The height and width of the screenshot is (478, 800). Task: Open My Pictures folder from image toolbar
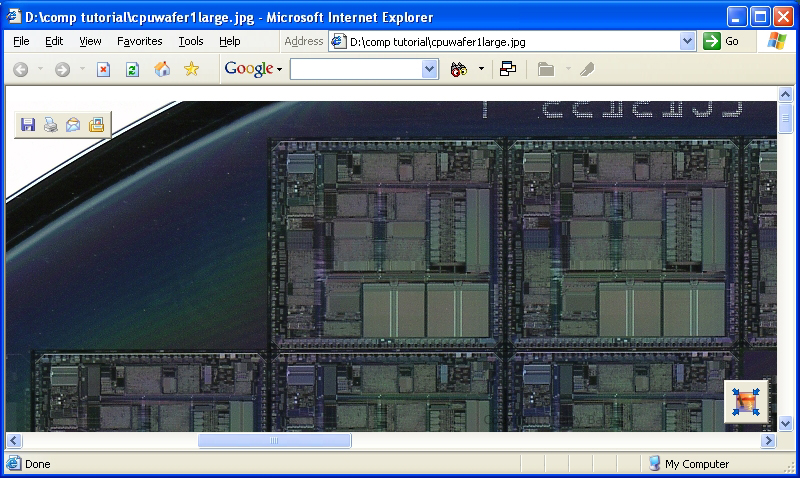(x=96, y=124)
